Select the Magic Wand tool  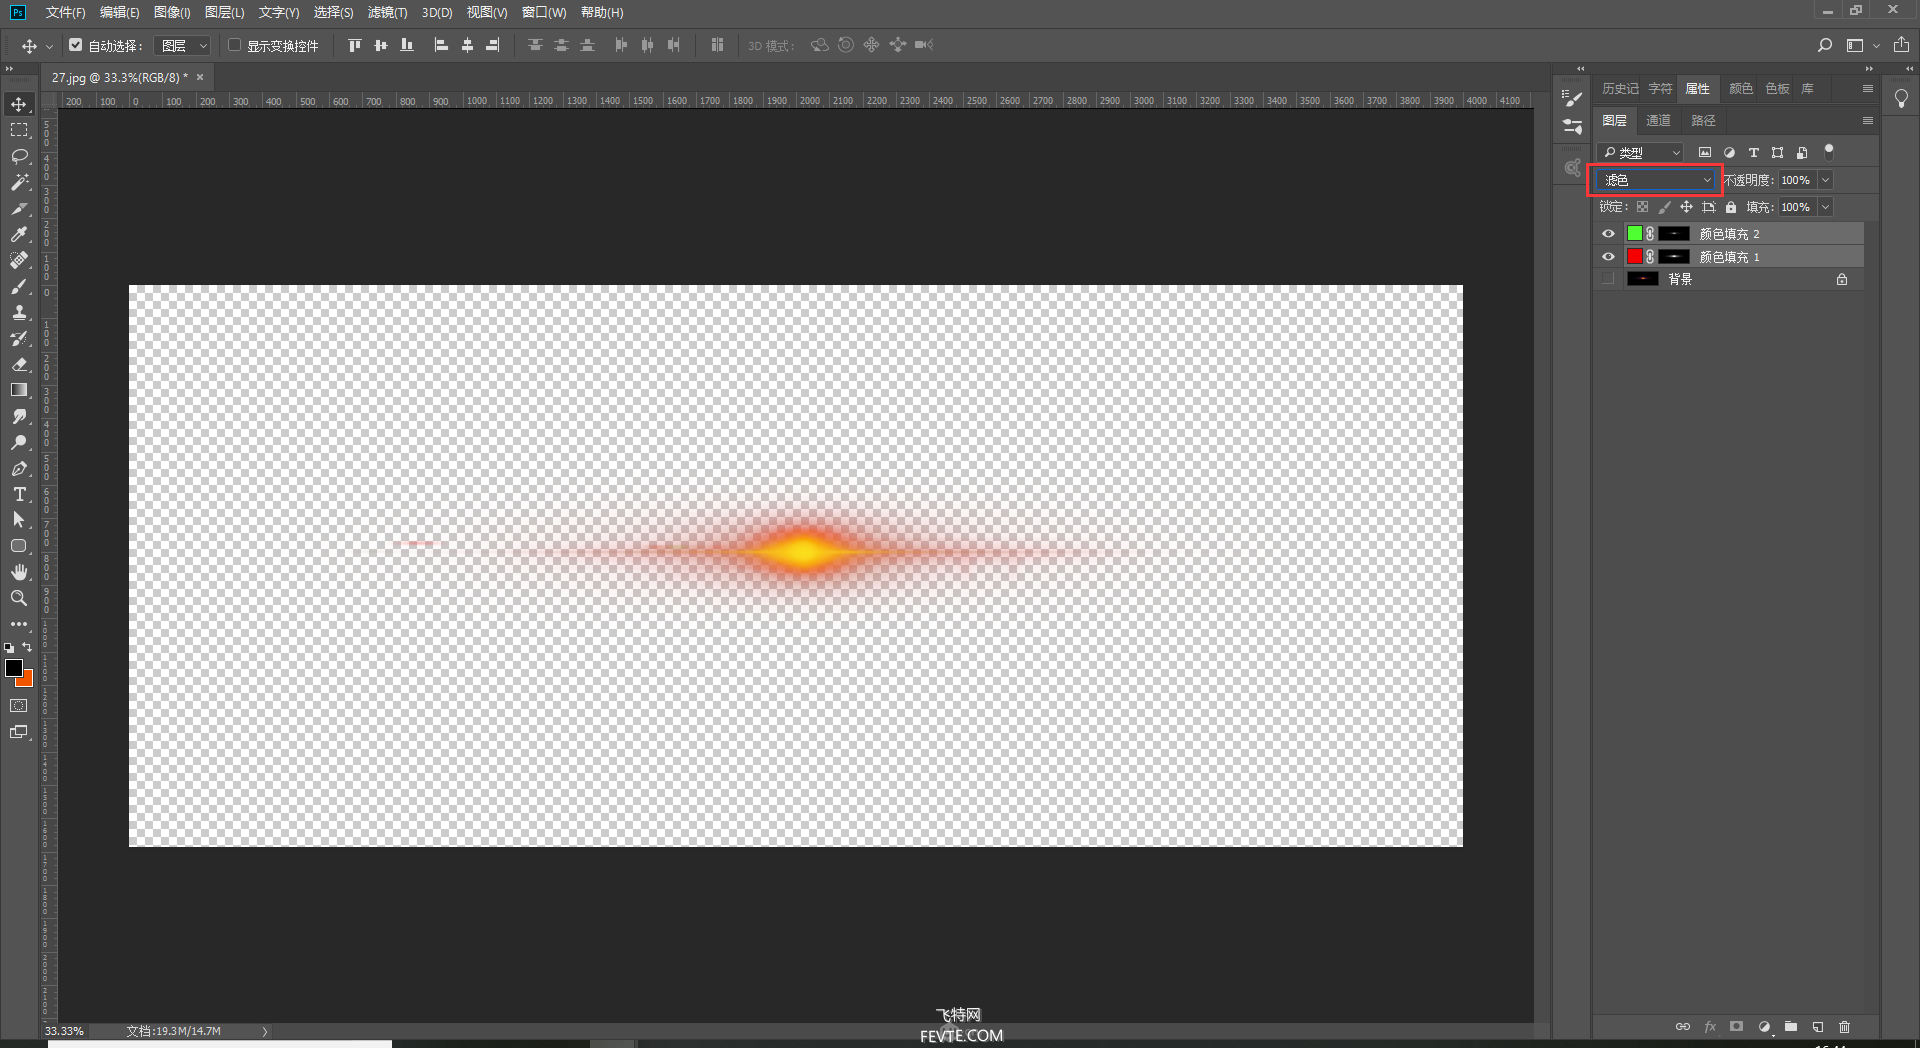(19, 182)
